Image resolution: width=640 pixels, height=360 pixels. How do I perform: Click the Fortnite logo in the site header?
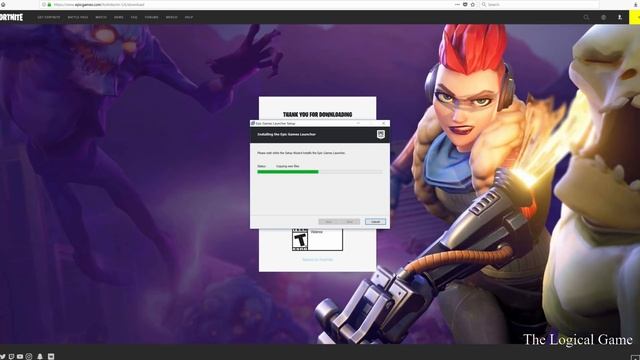tap(11, 17)
